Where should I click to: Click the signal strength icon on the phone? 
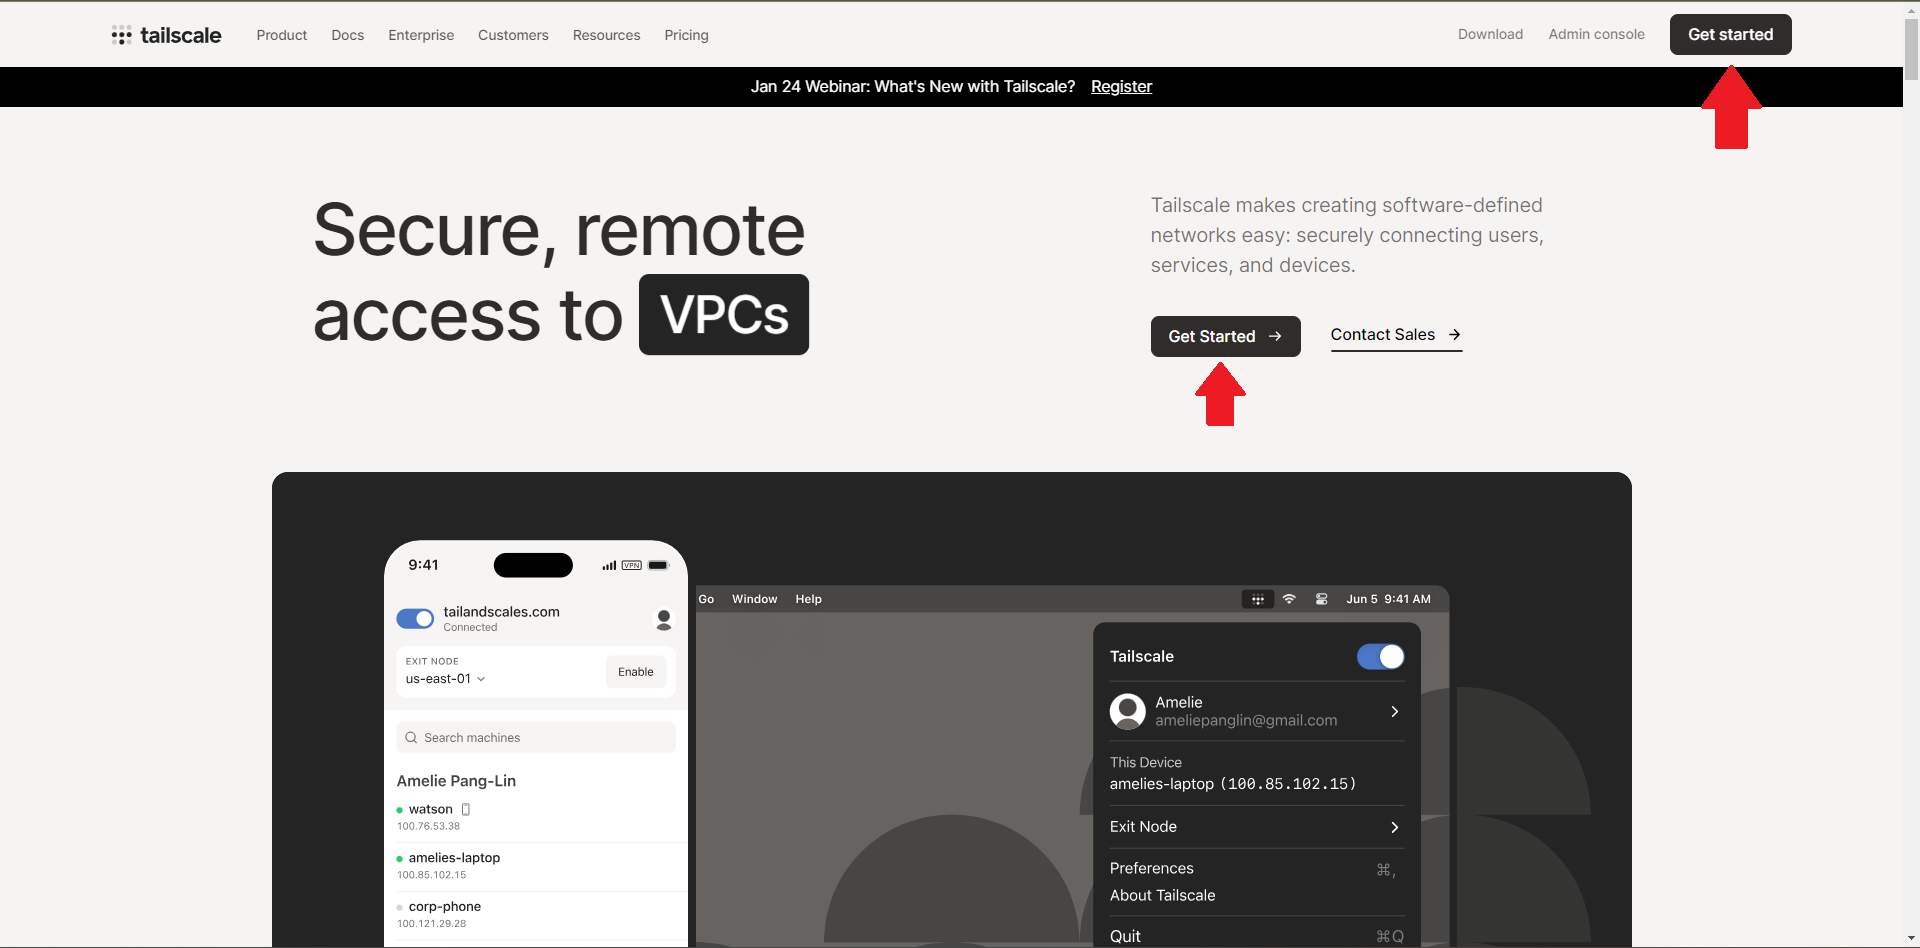[609, 566]
